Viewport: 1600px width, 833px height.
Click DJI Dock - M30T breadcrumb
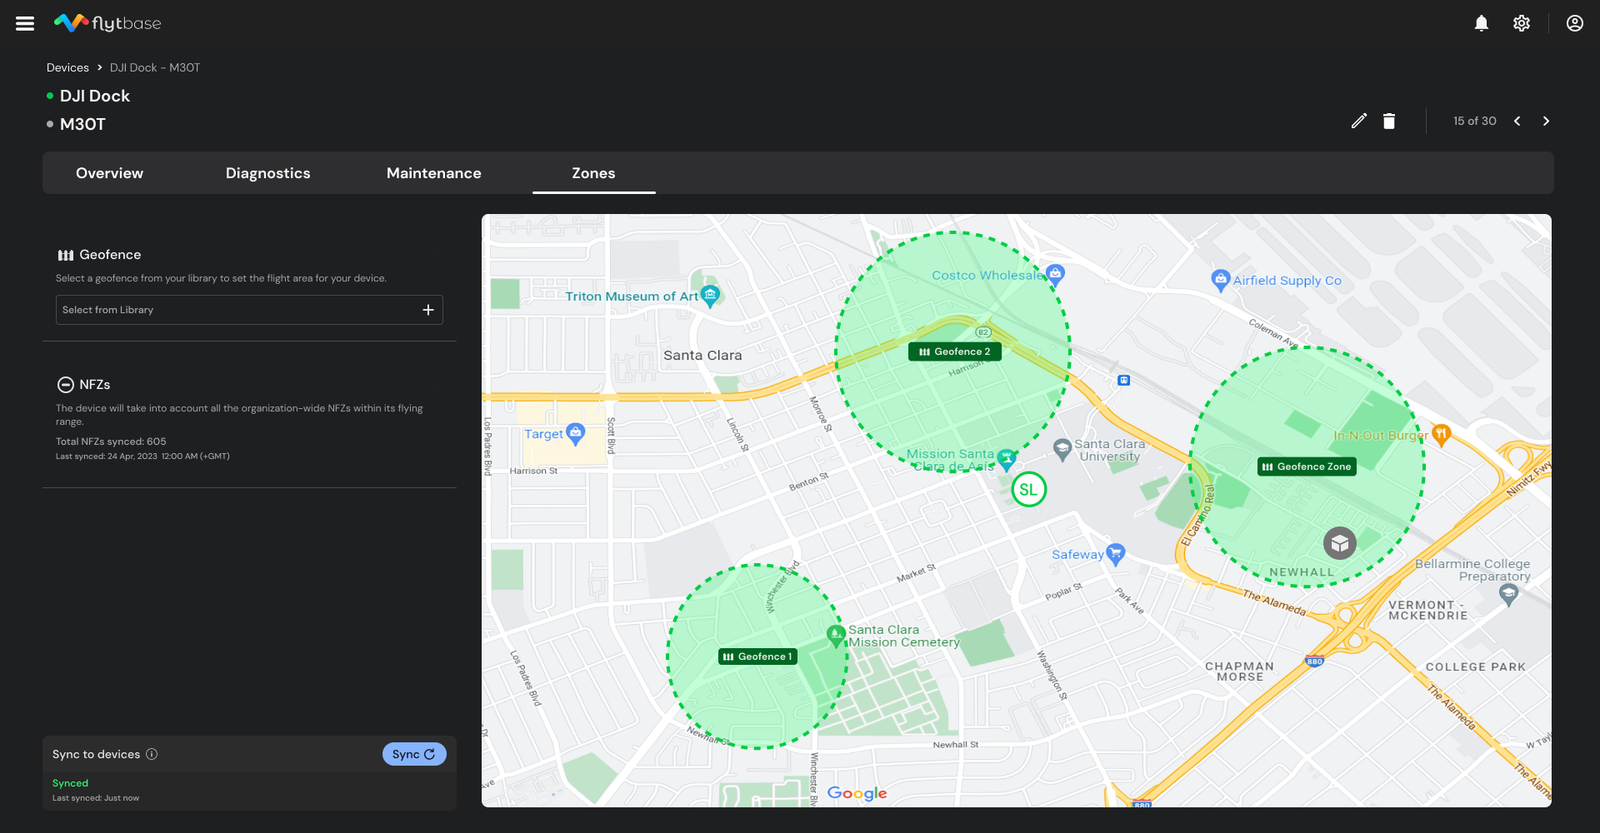(x=155, y=68)
